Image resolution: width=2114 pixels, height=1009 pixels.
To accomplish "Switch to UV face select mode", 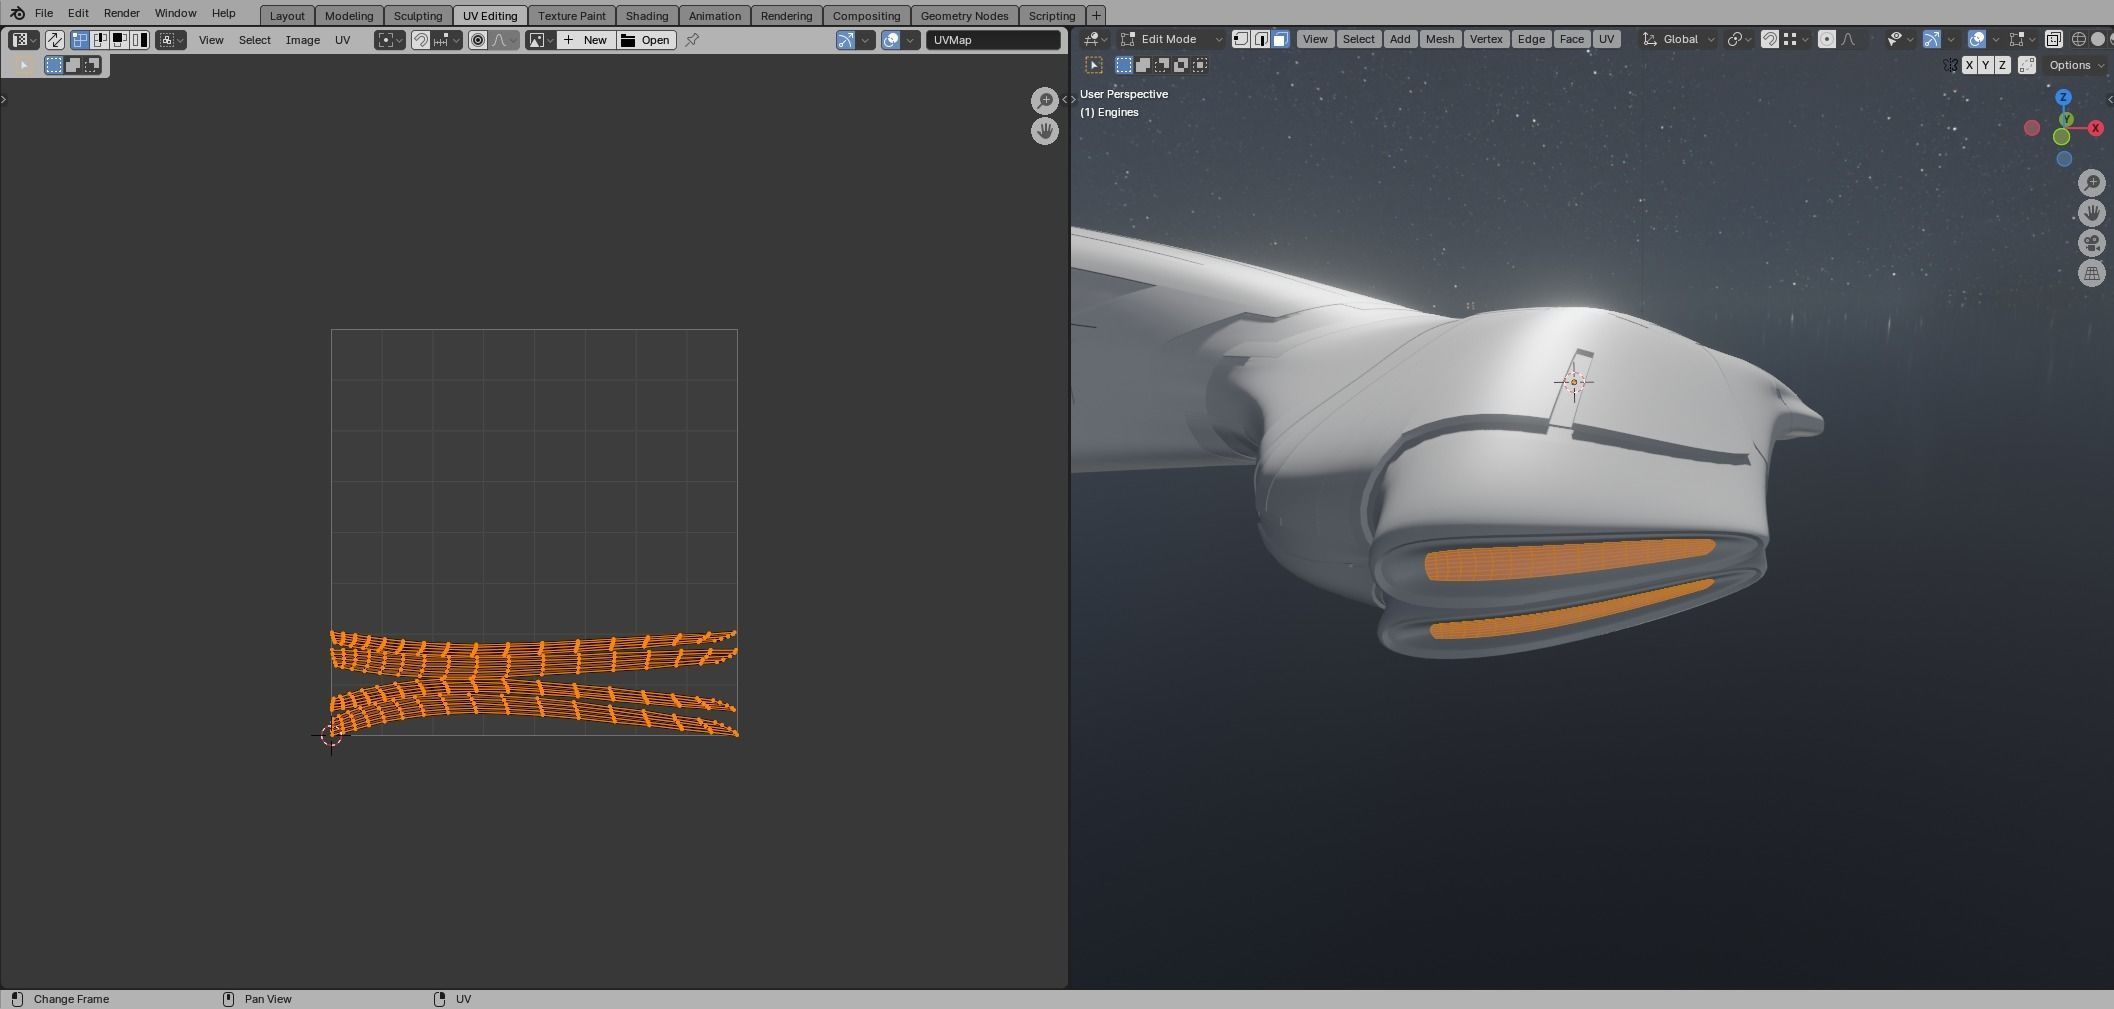I will 120,40.
